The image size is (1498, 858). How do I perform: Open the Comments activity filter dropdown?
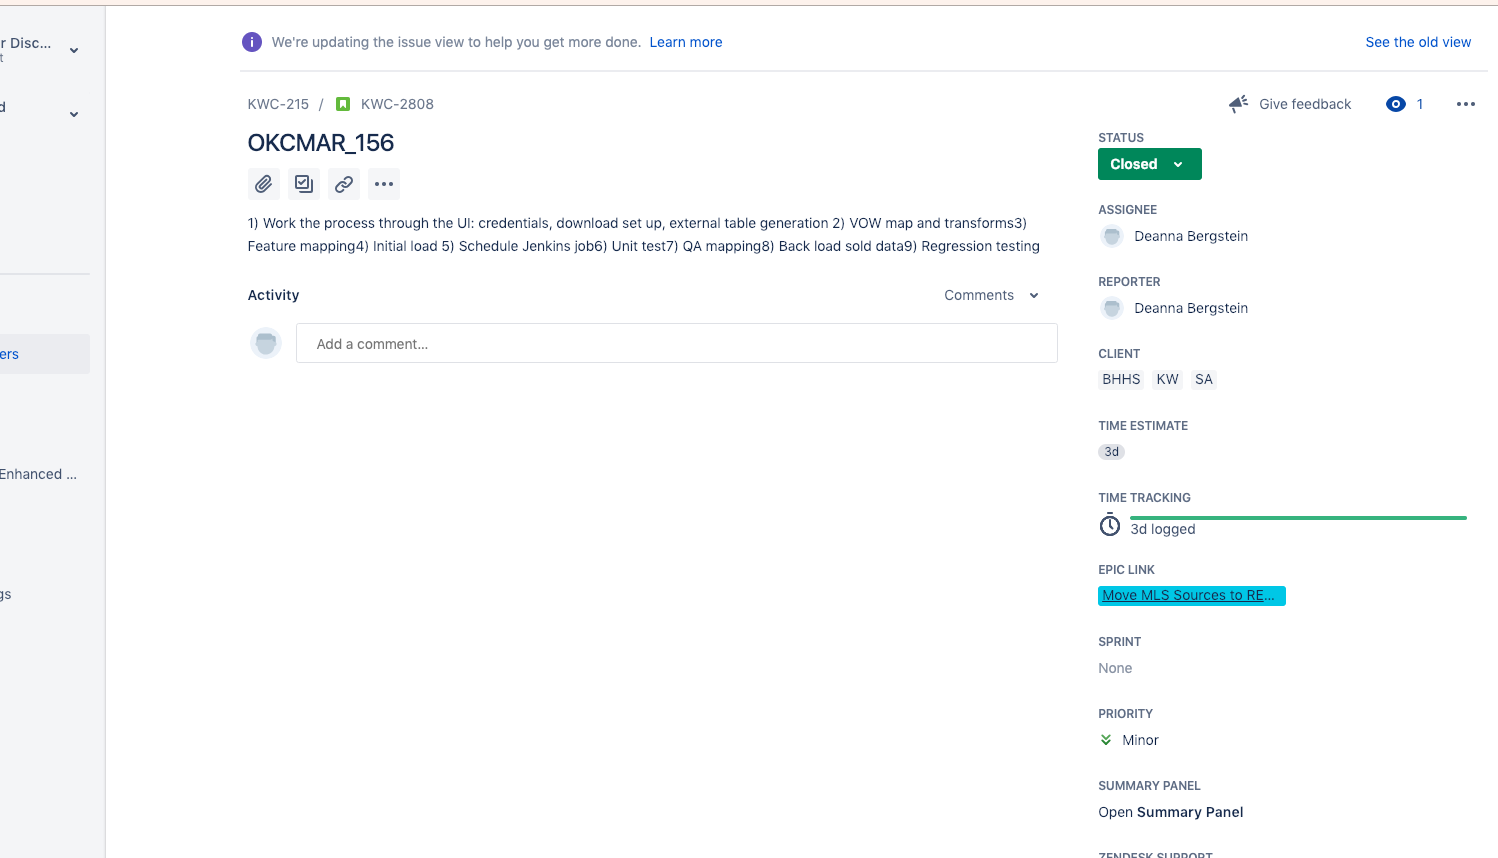(992, 295)
